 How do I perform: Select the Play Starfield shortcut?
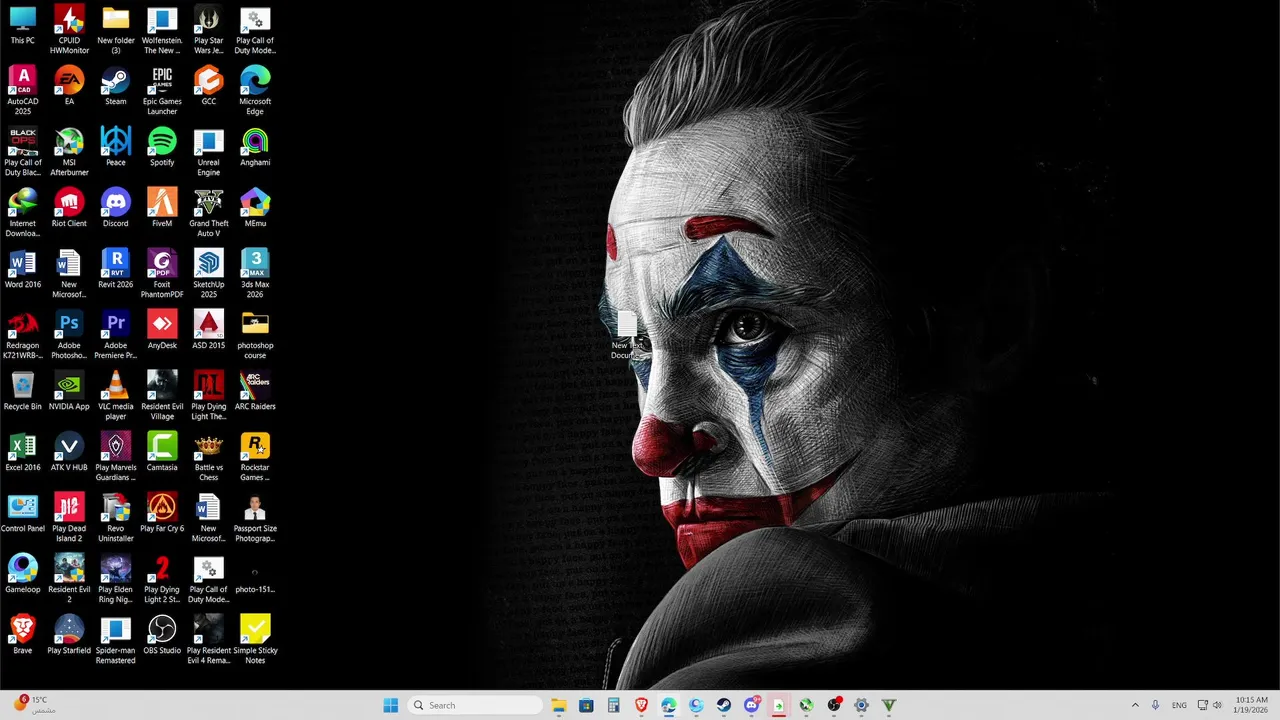[69, 635]
